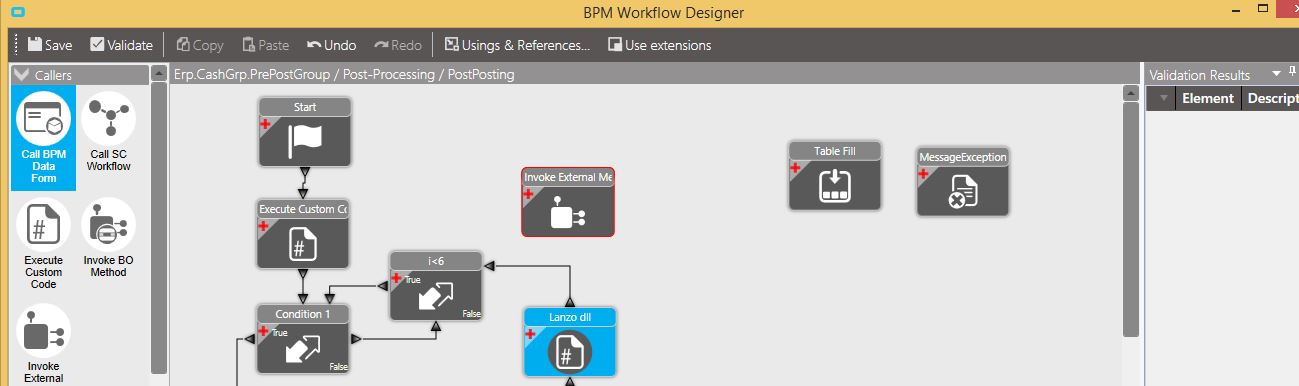
Task: Select the Lanzo dll code node
Action: (x=569, y=342)
